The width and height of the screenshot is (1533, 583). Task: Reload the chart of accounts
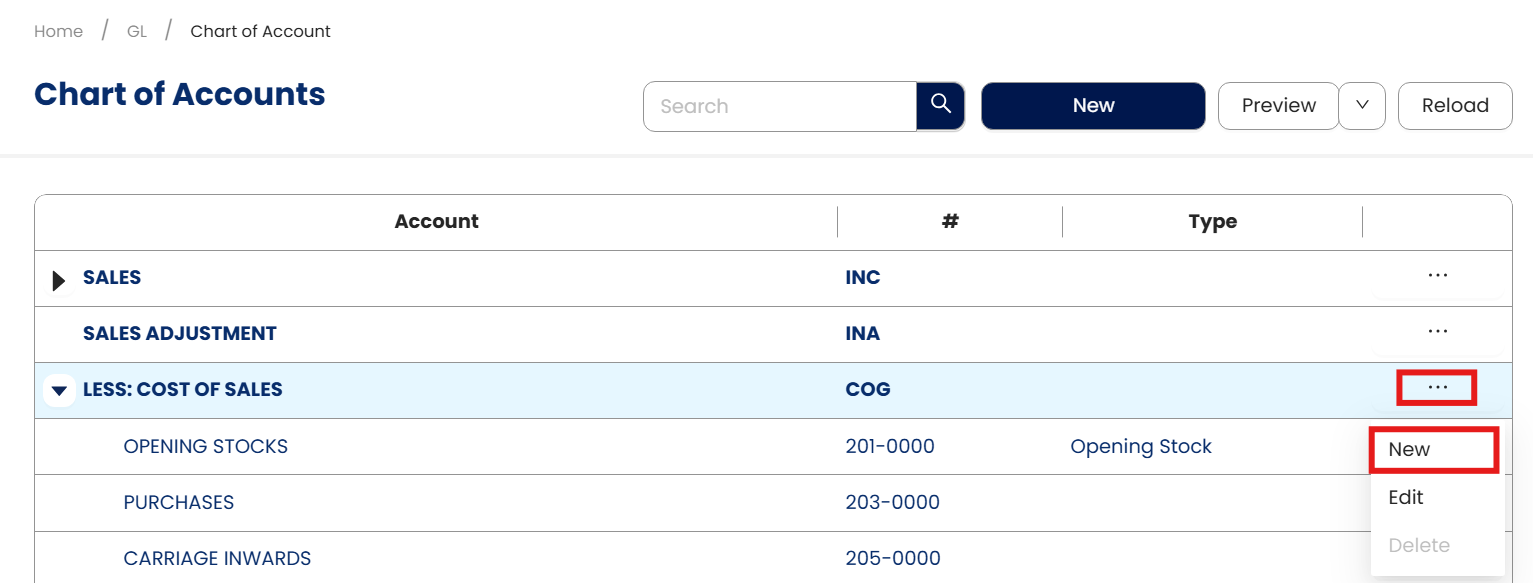click(x=1454, y=106)
